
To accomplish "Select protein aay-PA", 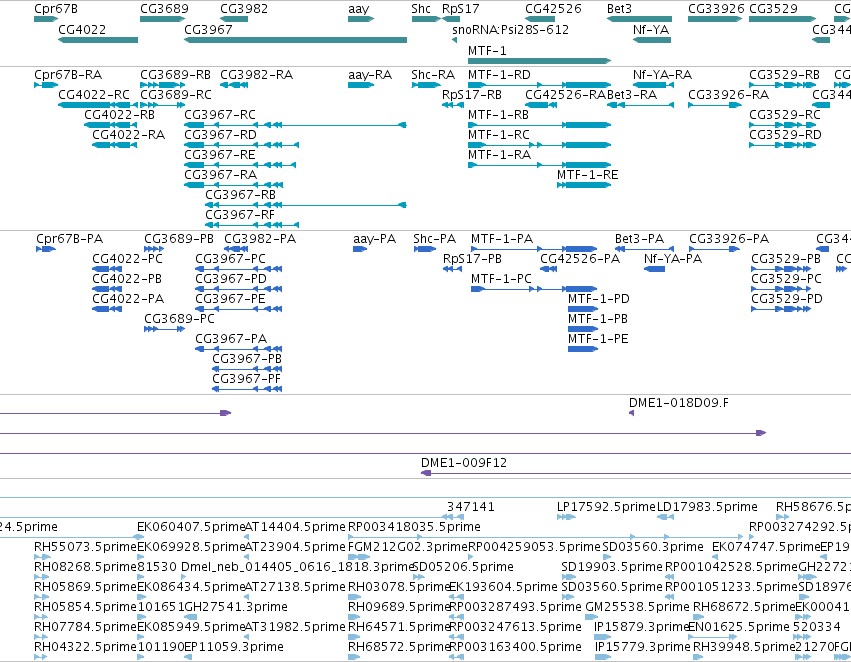I will [x=374, y=239].
